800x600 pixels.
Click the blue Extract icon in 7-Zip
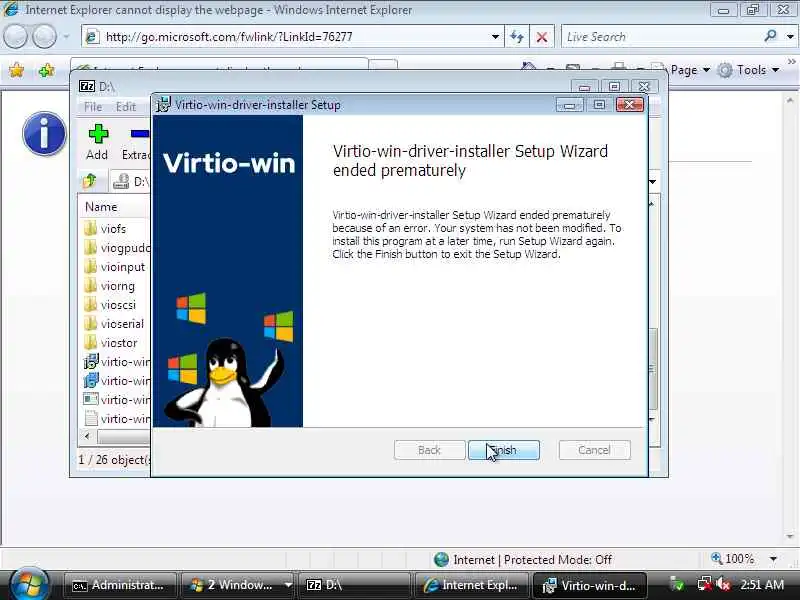click(x=139, y=134)
